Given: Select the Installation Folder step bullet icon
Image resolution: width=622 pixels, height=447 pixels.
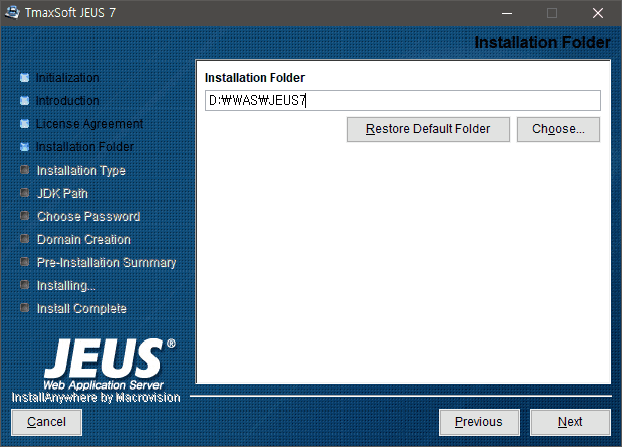Looking at the screenshot, I should pos(25,147).
